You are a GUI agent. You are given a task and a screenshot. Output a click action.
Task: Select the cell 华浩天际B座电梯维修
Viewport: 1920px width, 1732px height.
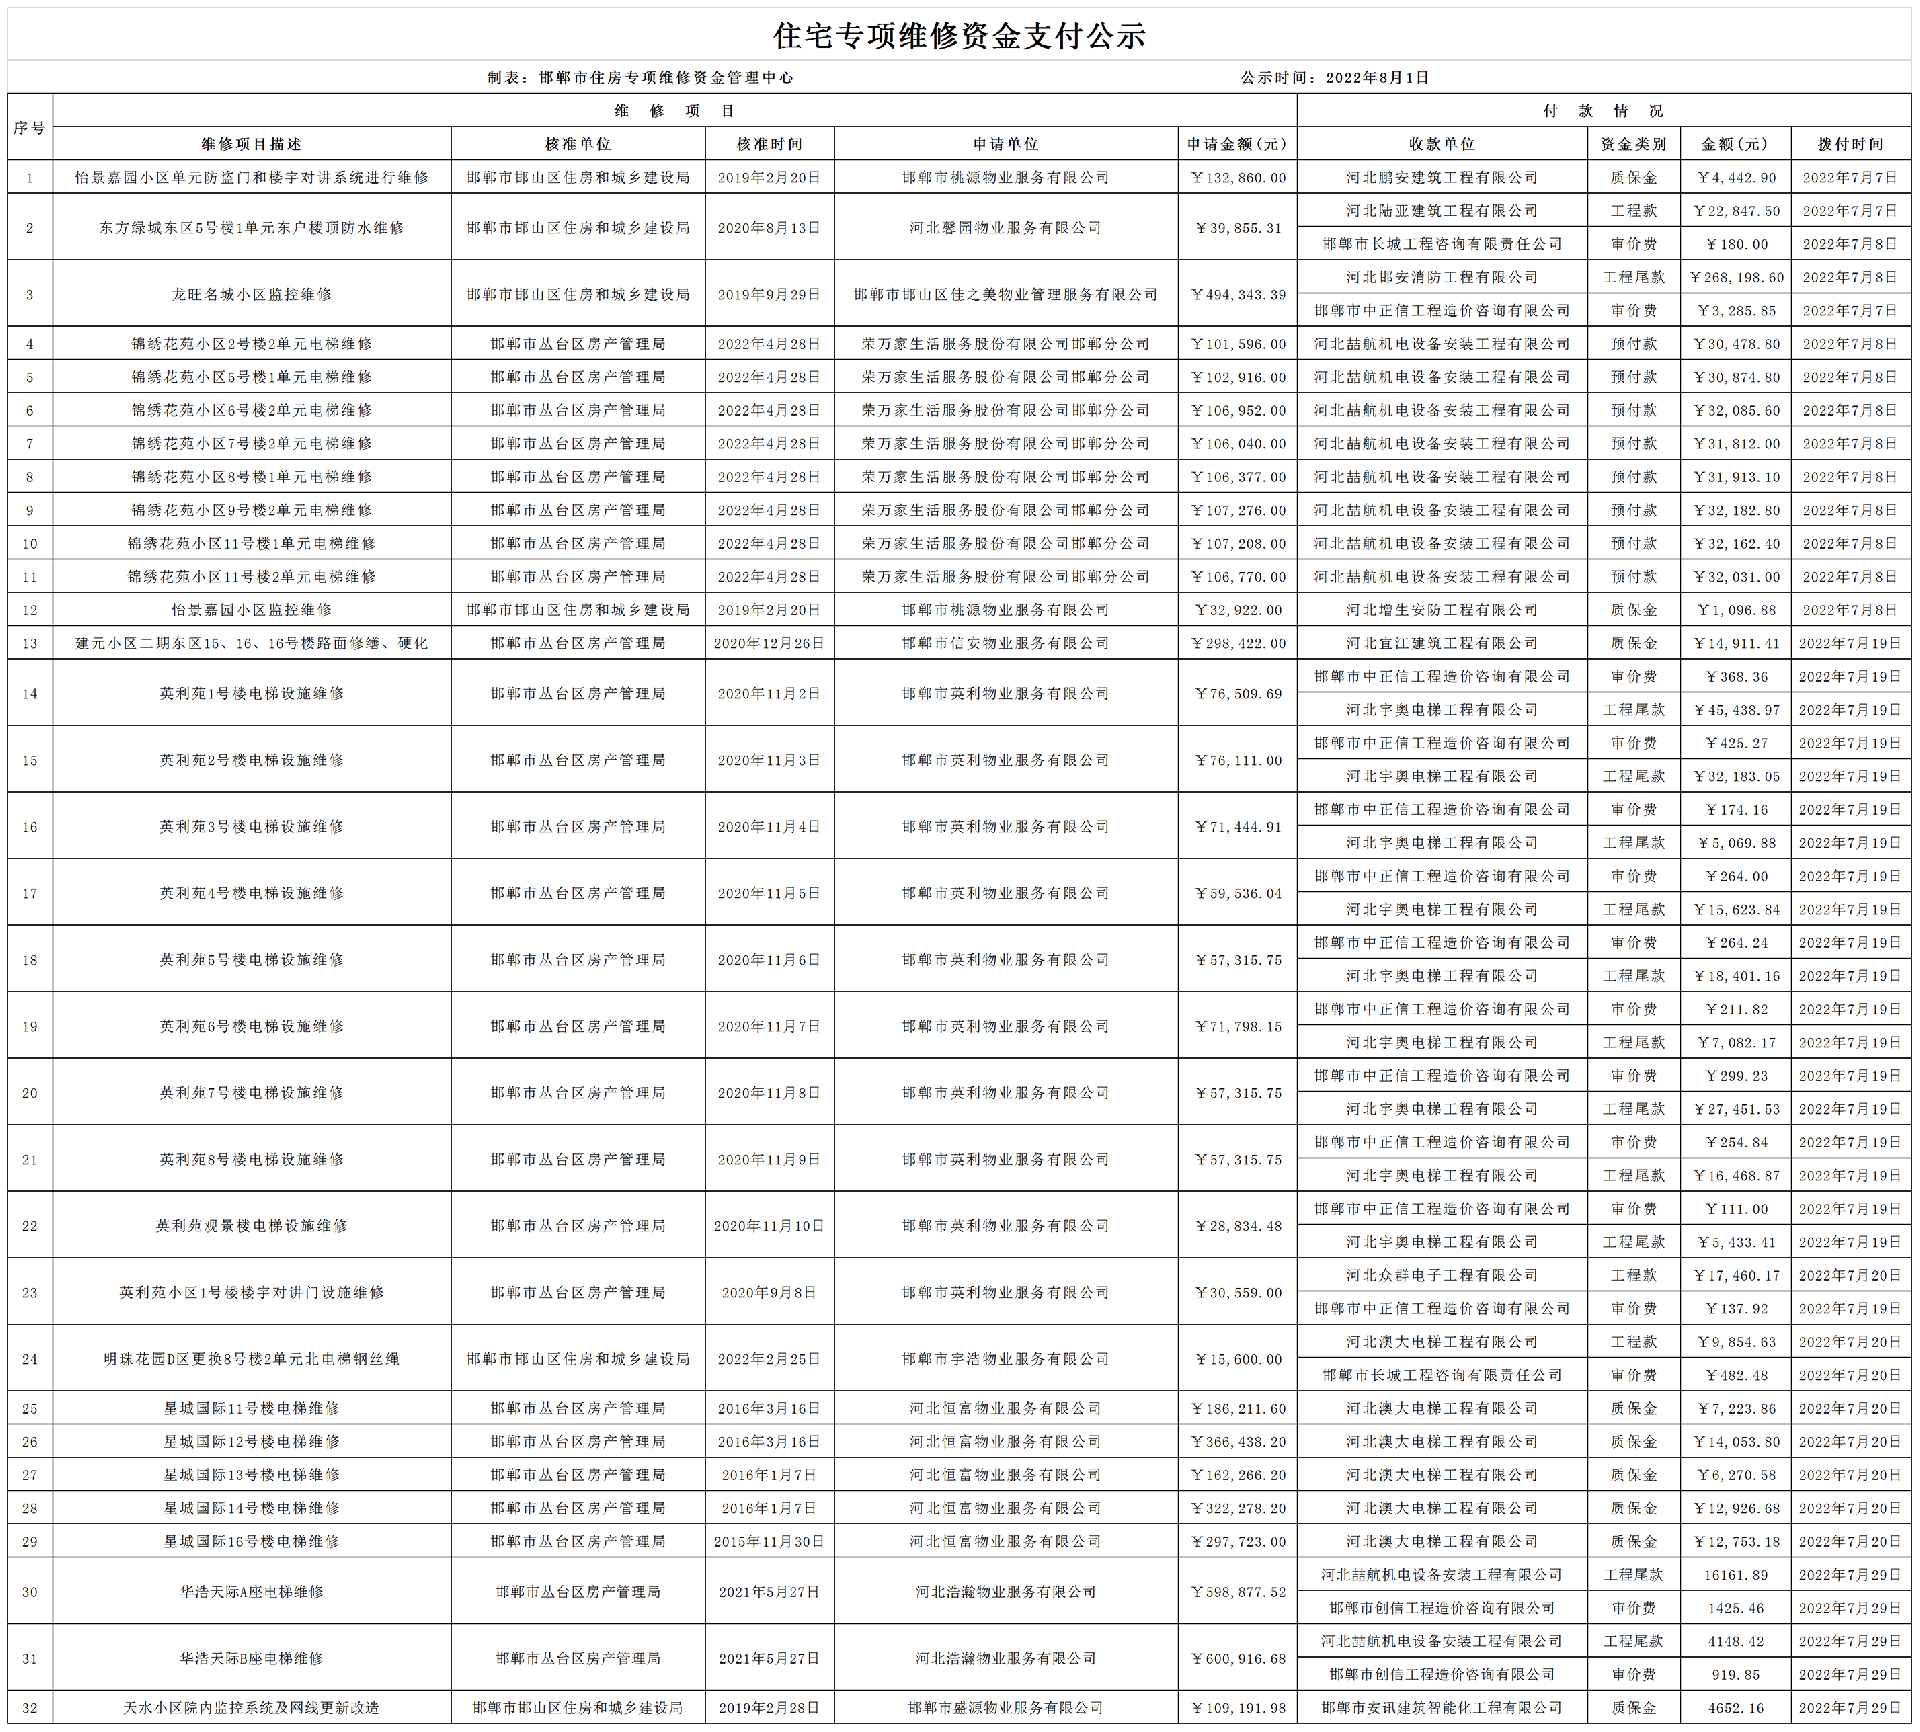click(251, 1658)
